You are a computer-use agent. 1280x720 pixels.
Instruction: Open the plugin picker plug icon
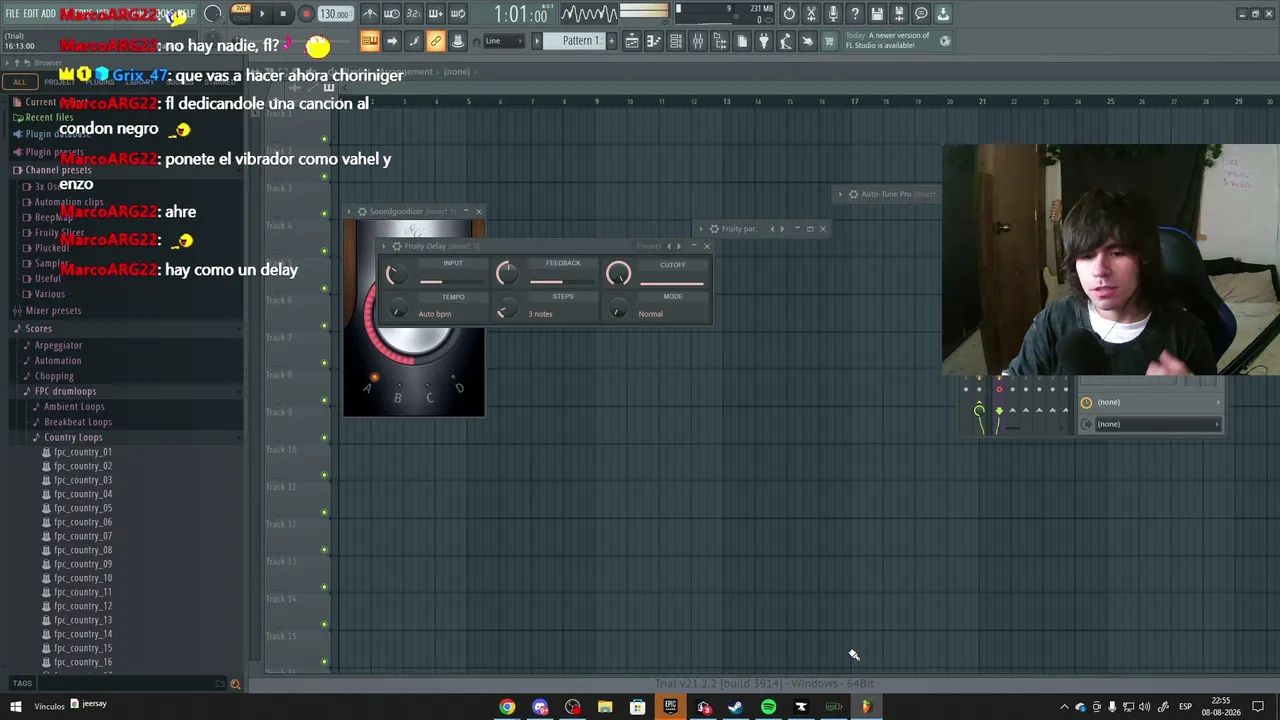[x=764, y=41]
